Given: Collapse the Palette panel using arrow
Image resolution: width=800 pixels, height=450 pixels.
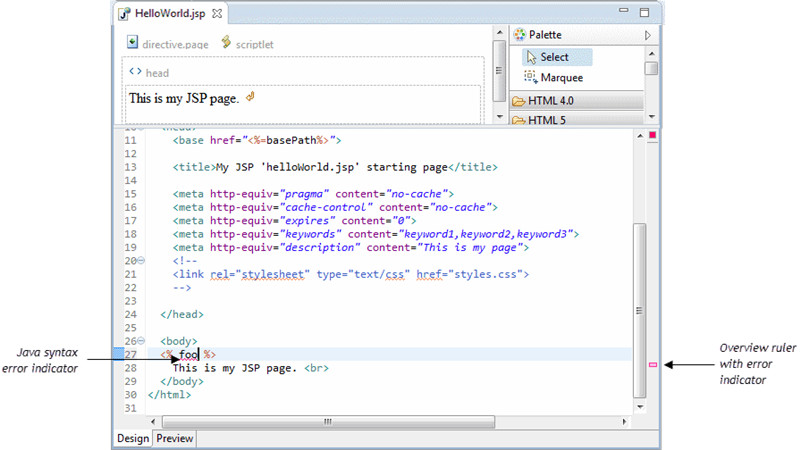Looking at the screenshot, I should (647, 34).
